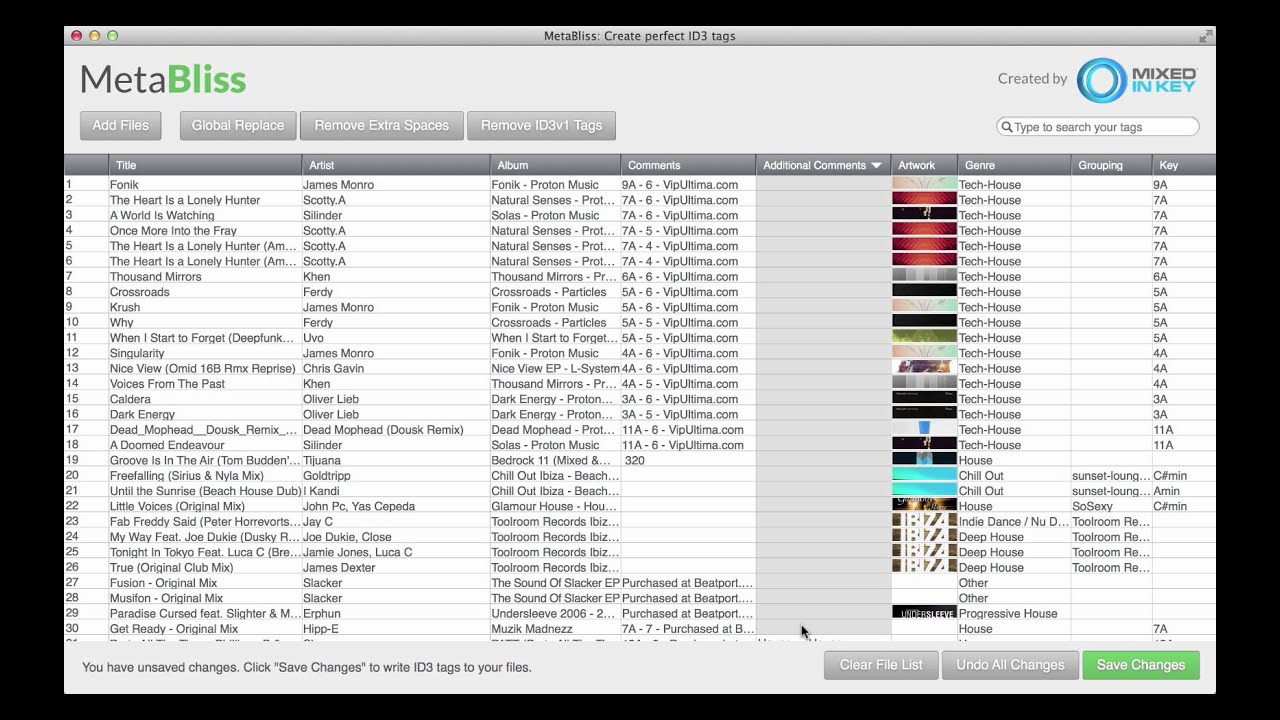Open the Global Replace tool
1280x720 pixels.
[238, 125]
